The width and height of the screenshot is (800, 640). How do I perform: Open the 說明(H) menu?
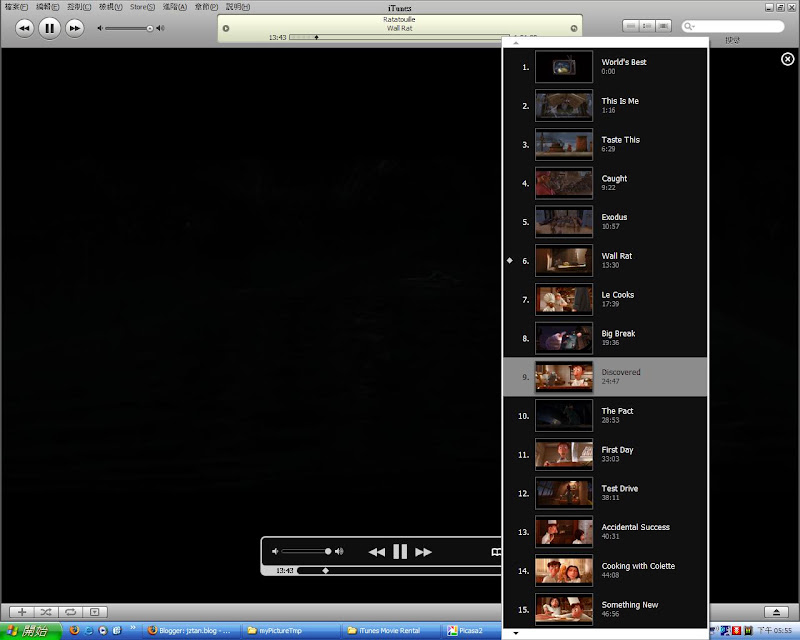[x=238, y=7]
